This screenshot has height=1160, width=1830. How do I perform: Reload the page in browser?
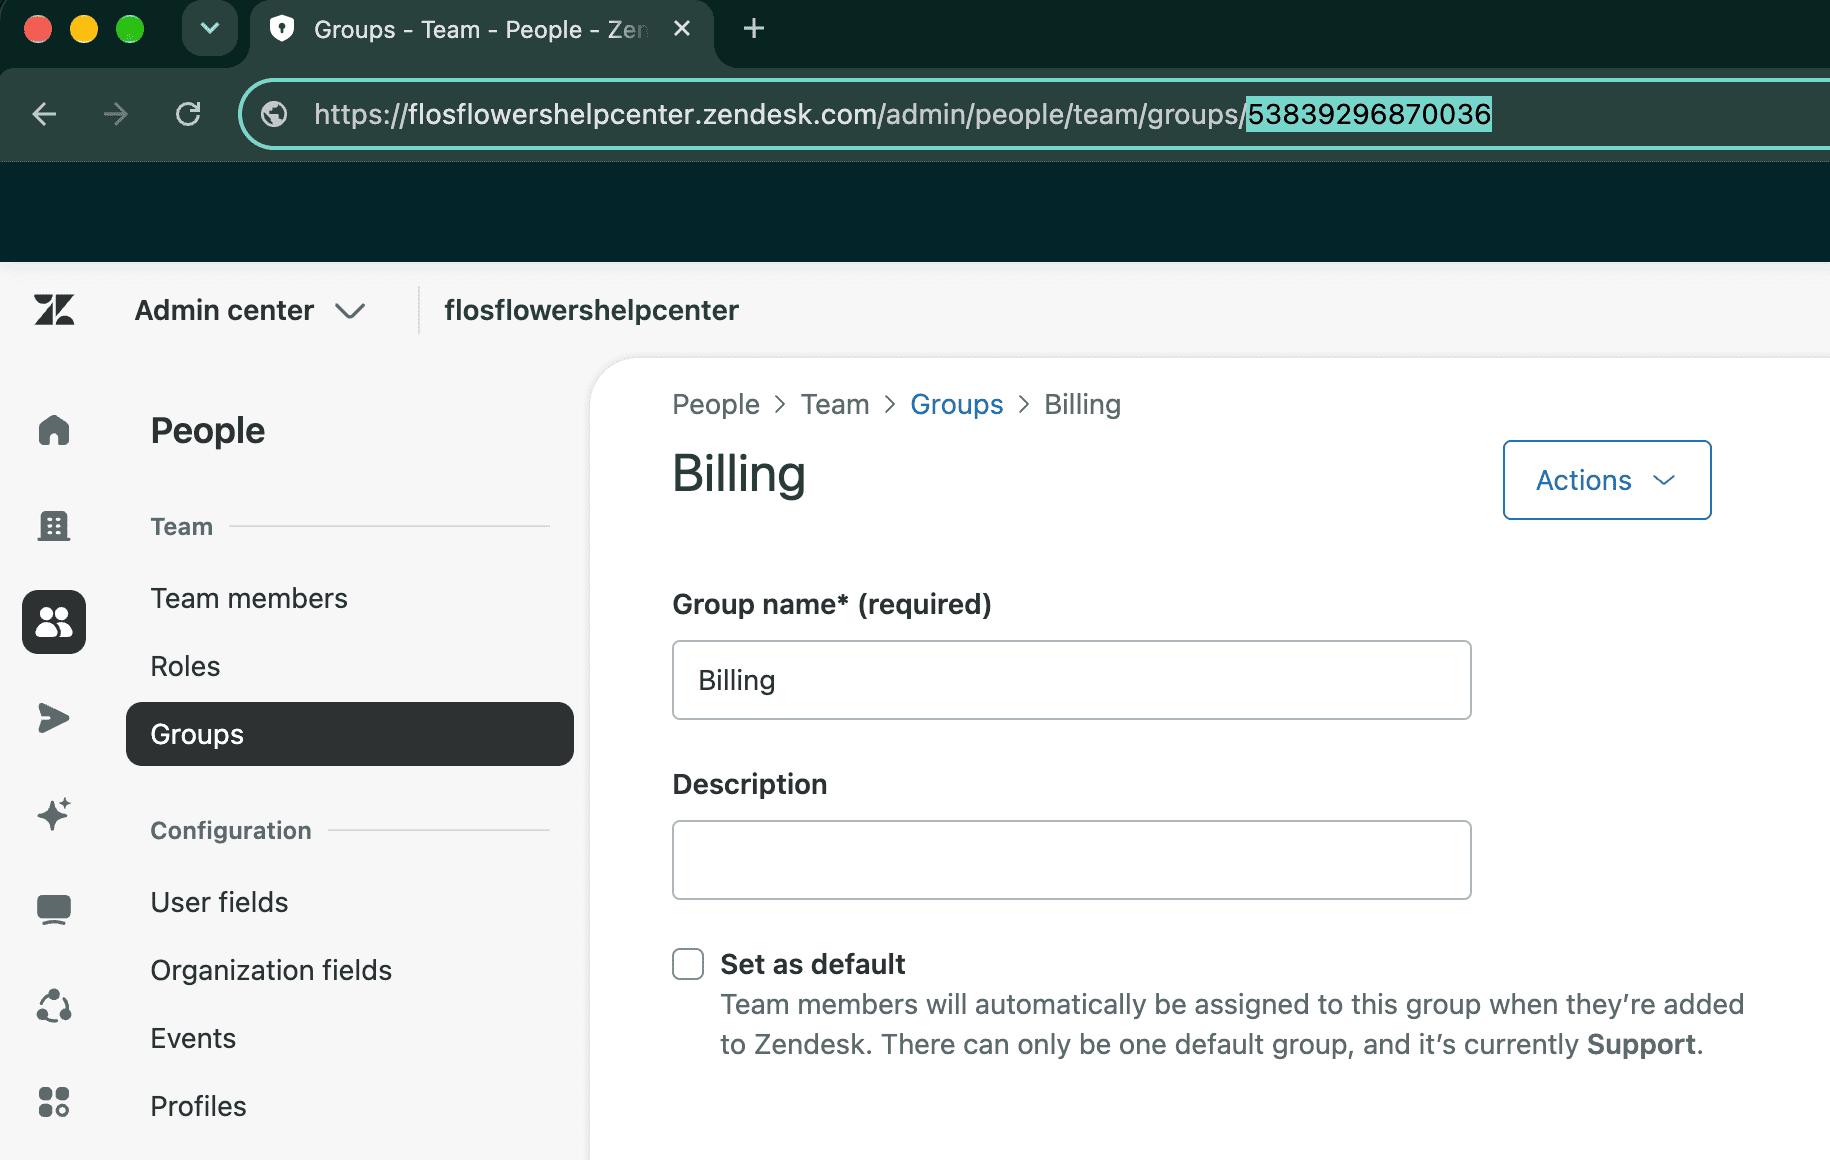pos(188,114)
